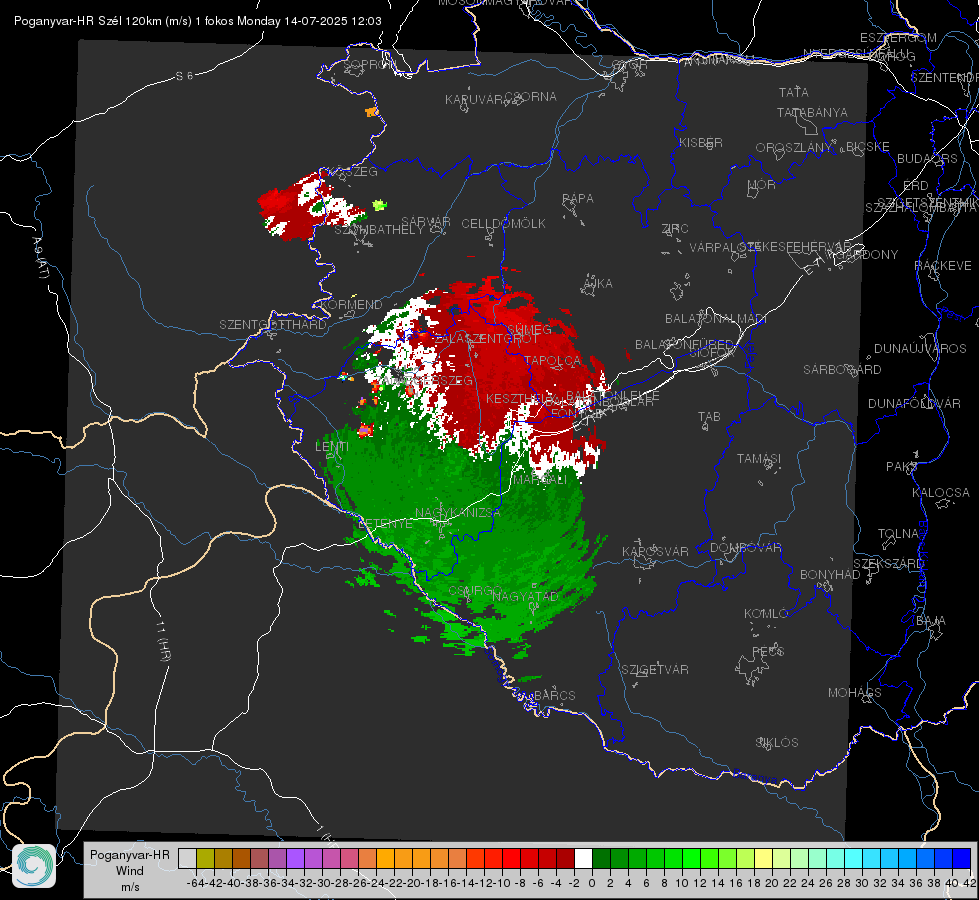The height and width of the screenshot is (900, 979).
Task: Click the BONYHÁD label
Action: point(830,574)
